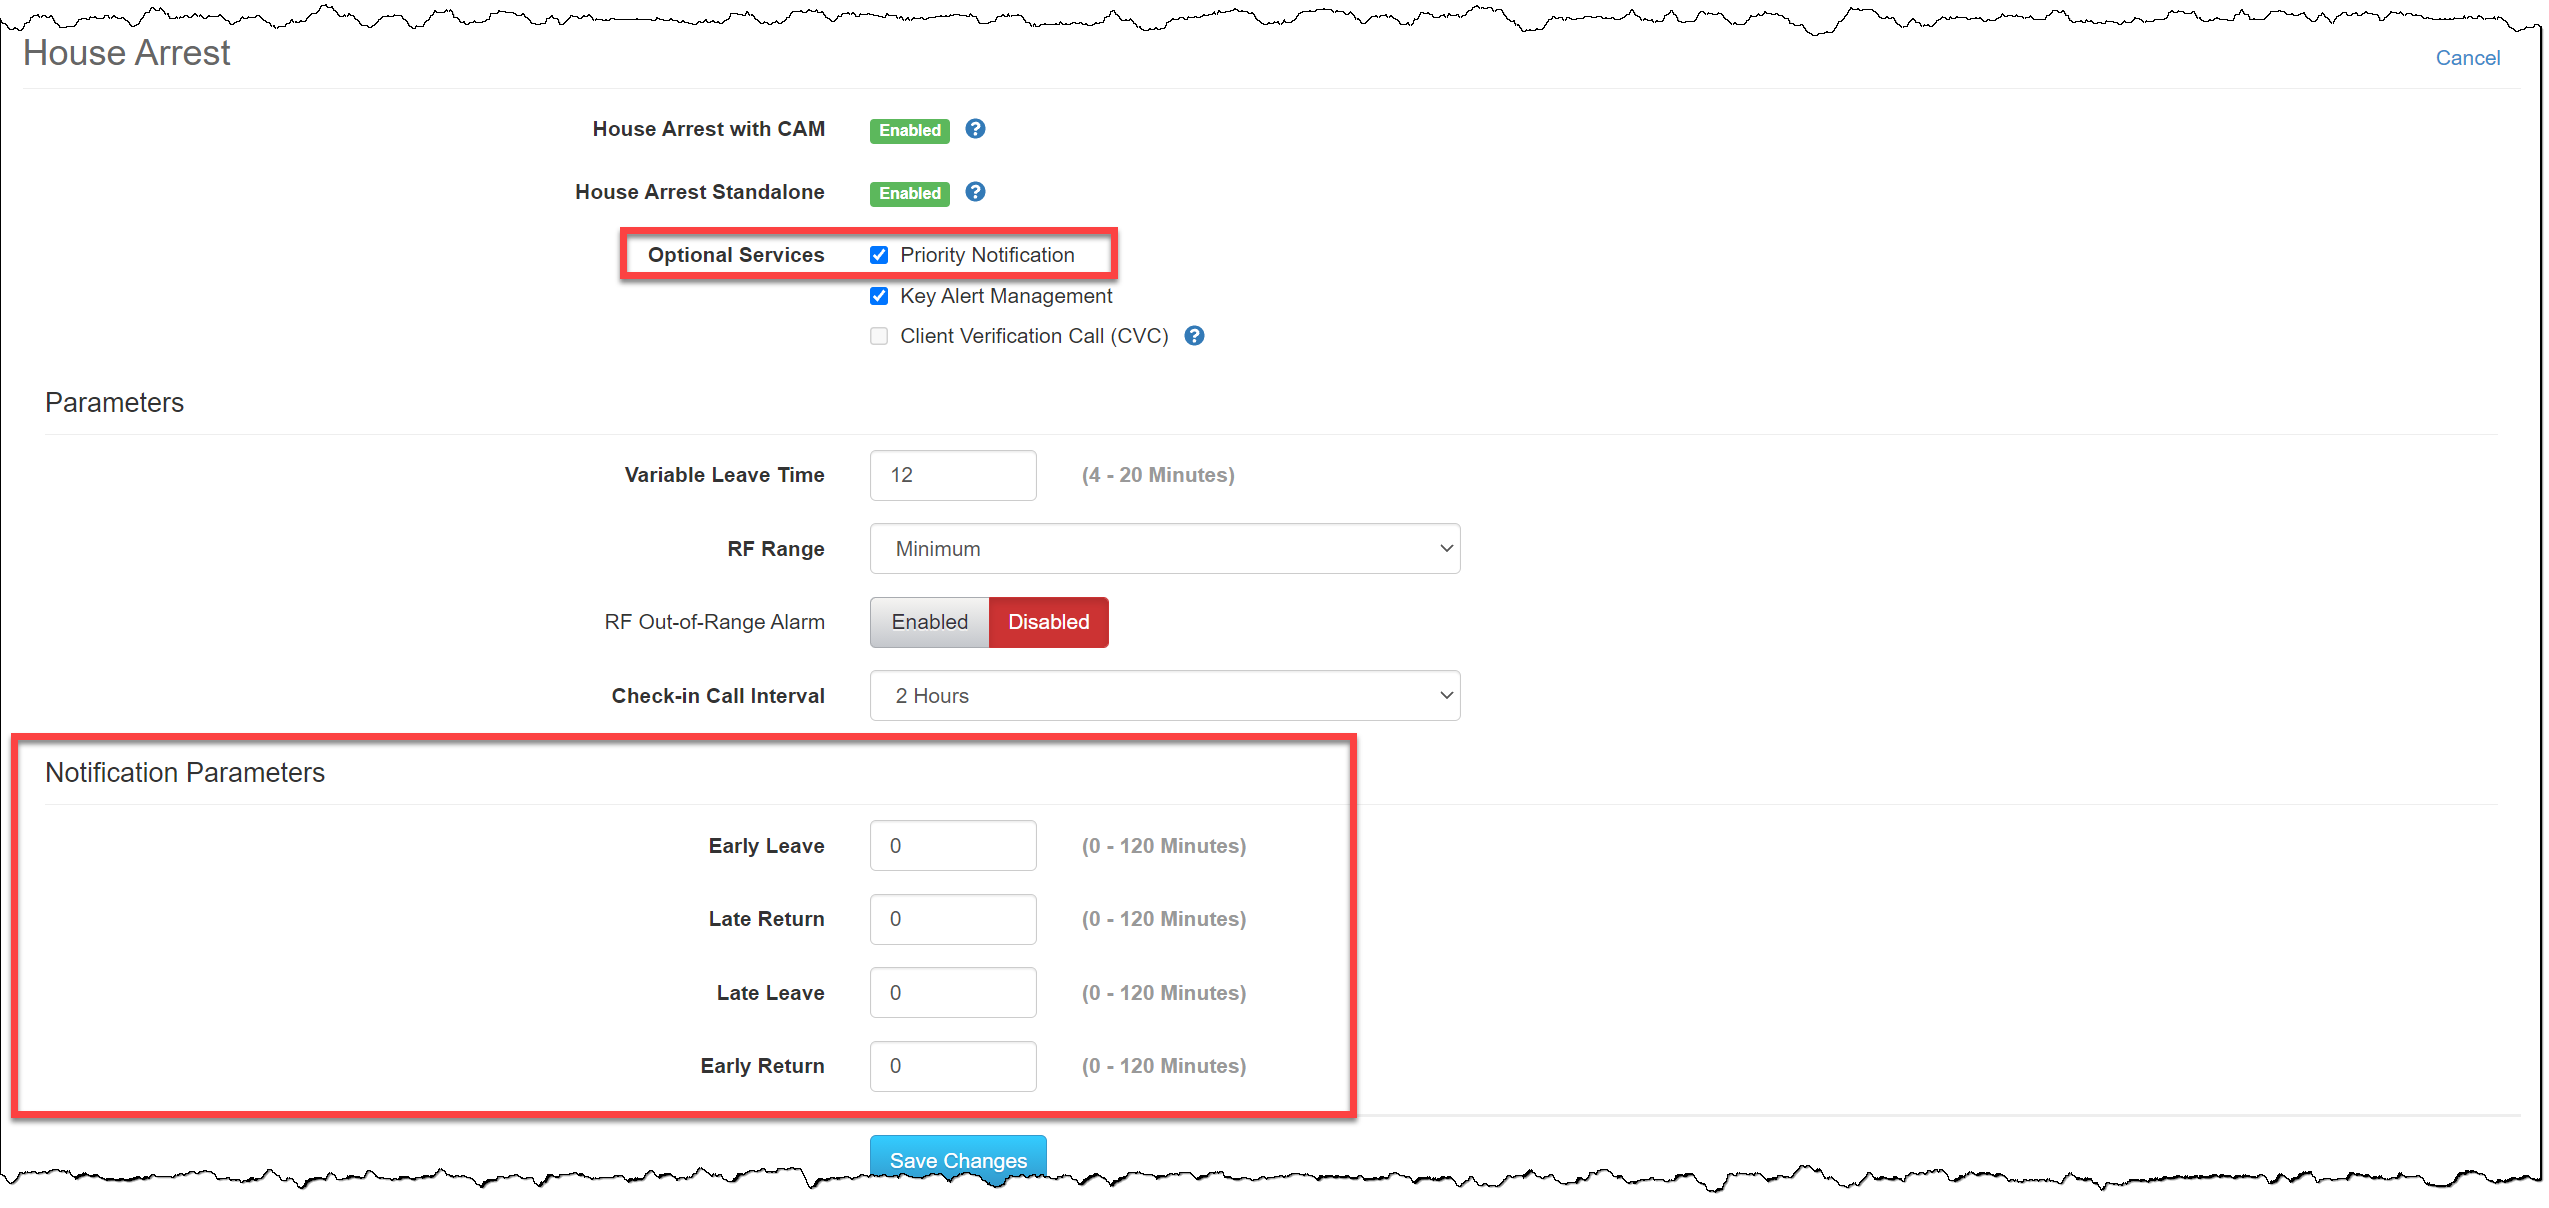Screen dimensions: 2549x1208
Task: Click the Disabled state of RF Out-of-Range Alarm
Action: [1048, 621]
